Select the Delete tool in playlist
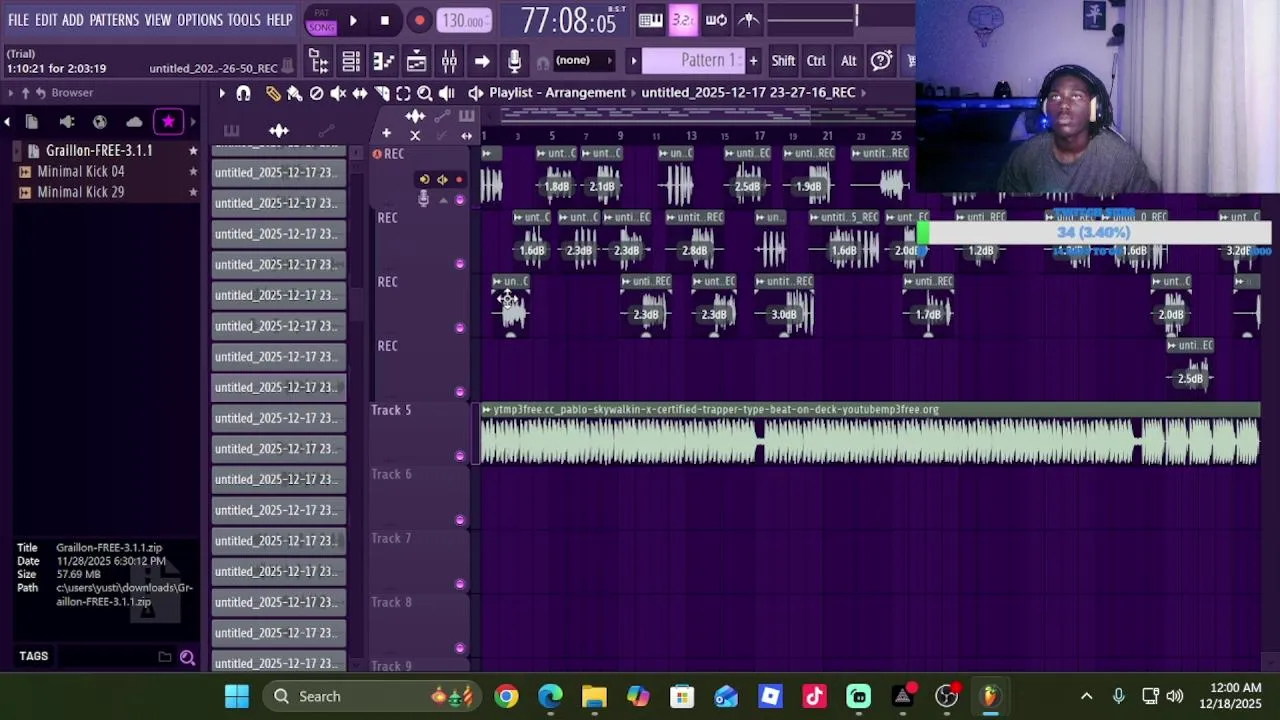 316,93
